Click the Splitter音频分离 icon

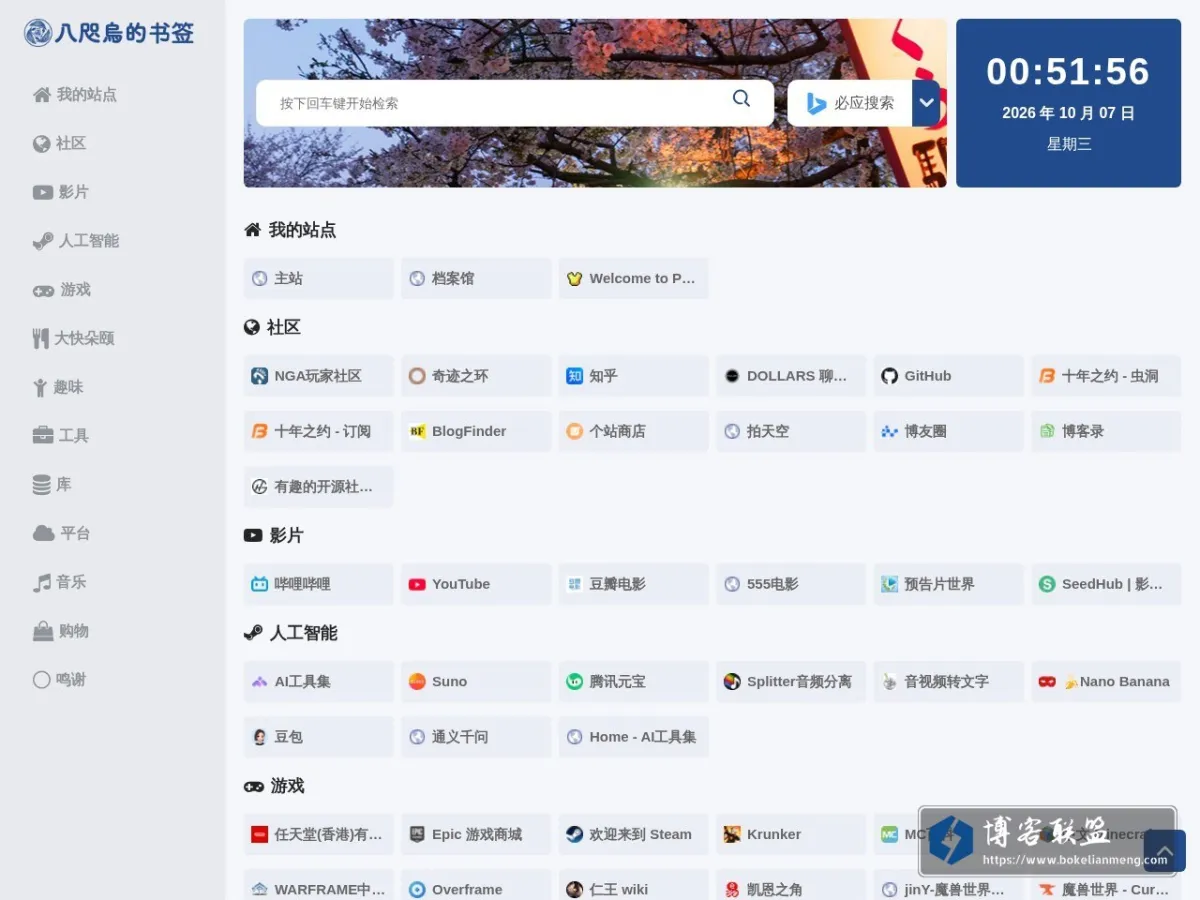pos(732,681)
